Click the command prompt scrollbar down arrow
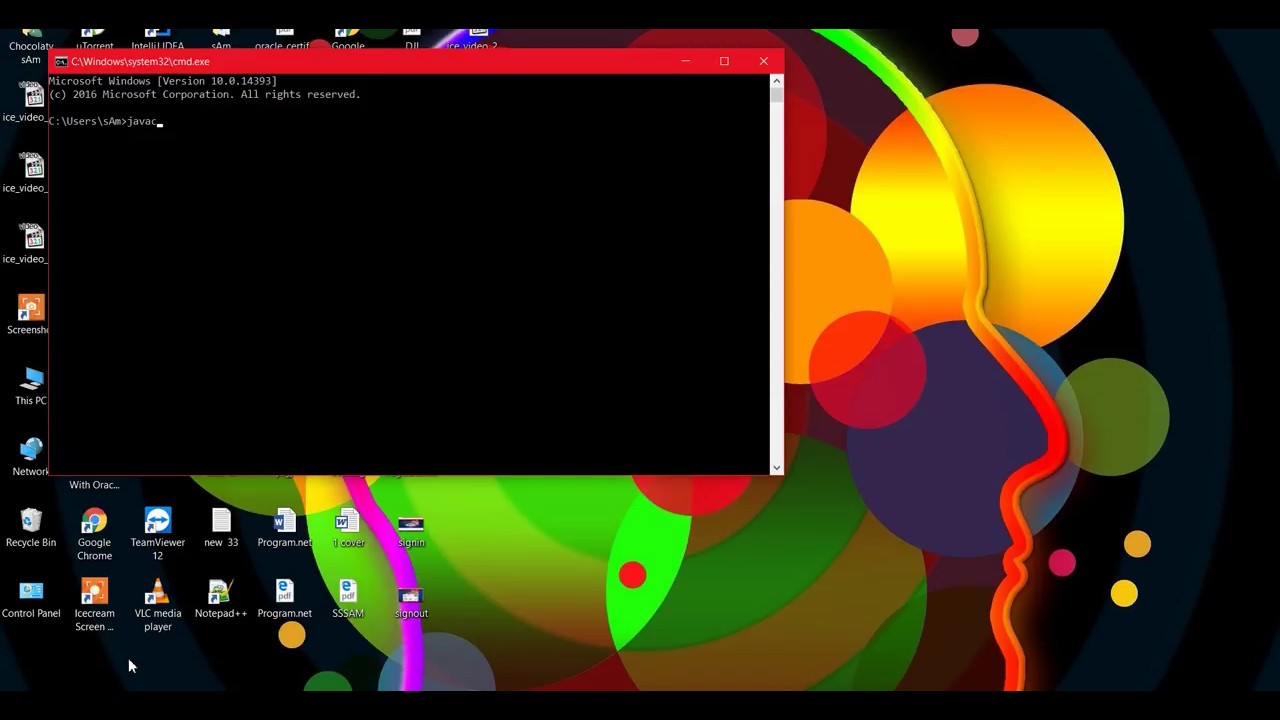Image resolution: width=1280 pixels, height=720 pixels. [776, 467]
